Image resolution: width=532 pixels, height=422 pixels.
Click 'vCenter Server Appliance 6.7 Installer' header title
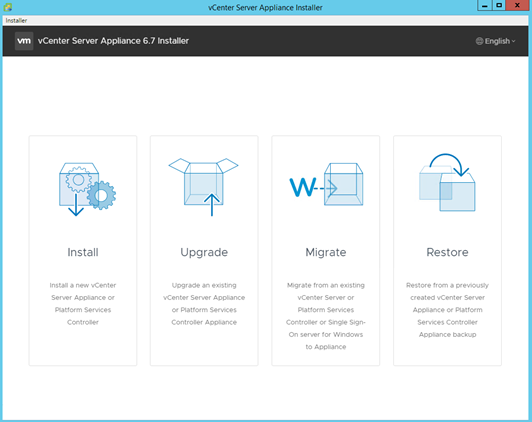click(x=113, y=41)
